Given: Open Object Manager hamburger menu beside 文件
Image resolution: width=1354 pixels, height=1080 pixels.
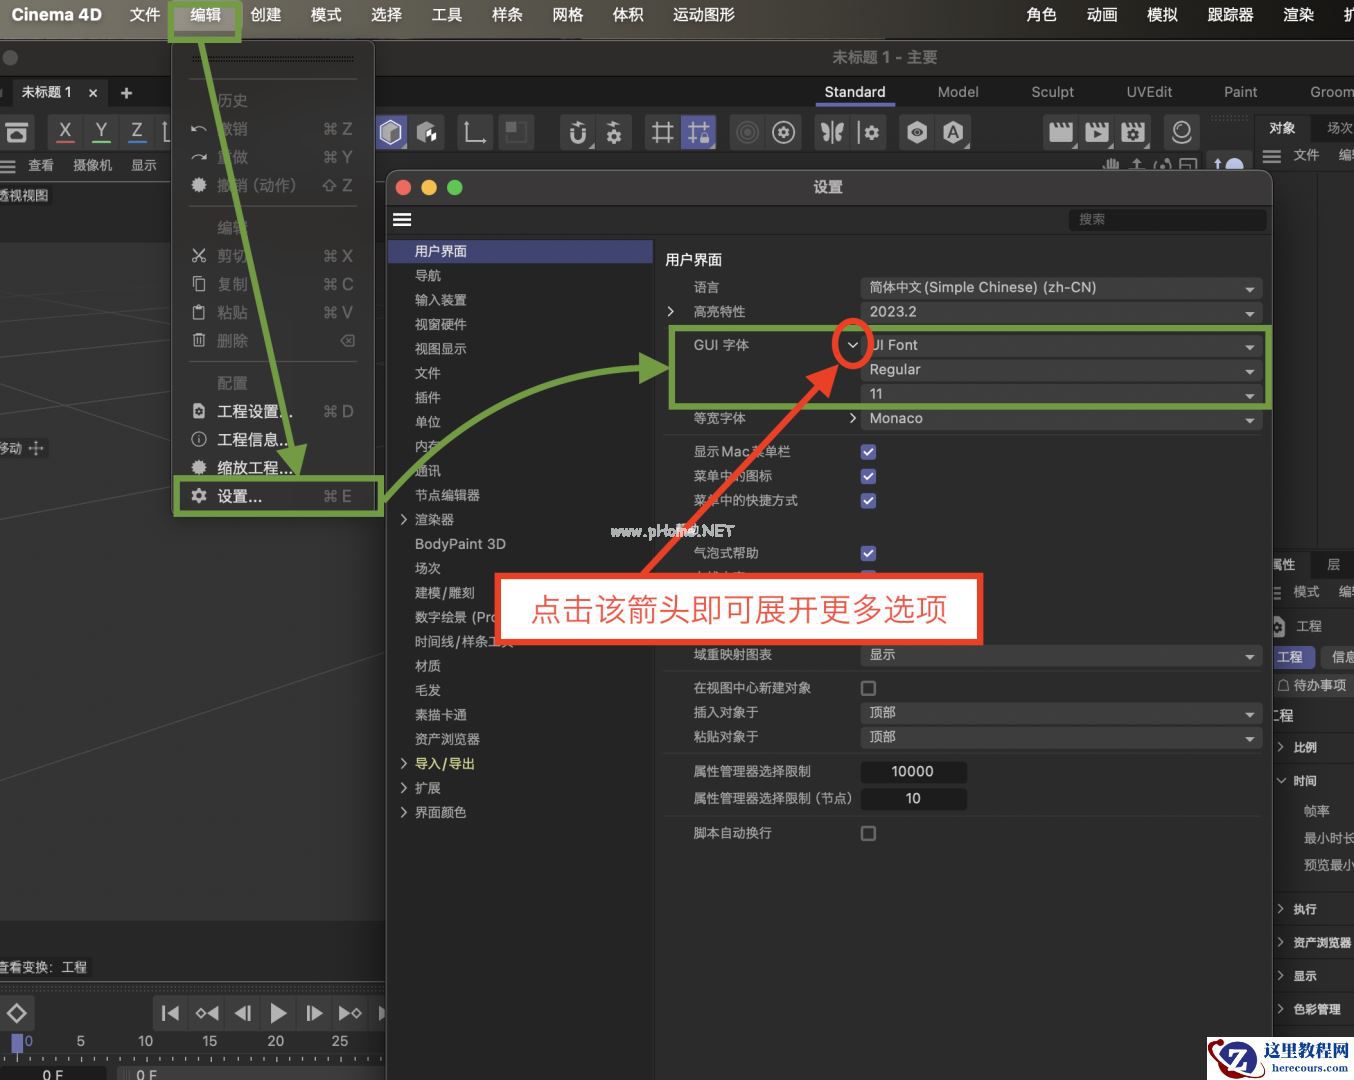Looking at the screenshot, I should [1272, 156].
